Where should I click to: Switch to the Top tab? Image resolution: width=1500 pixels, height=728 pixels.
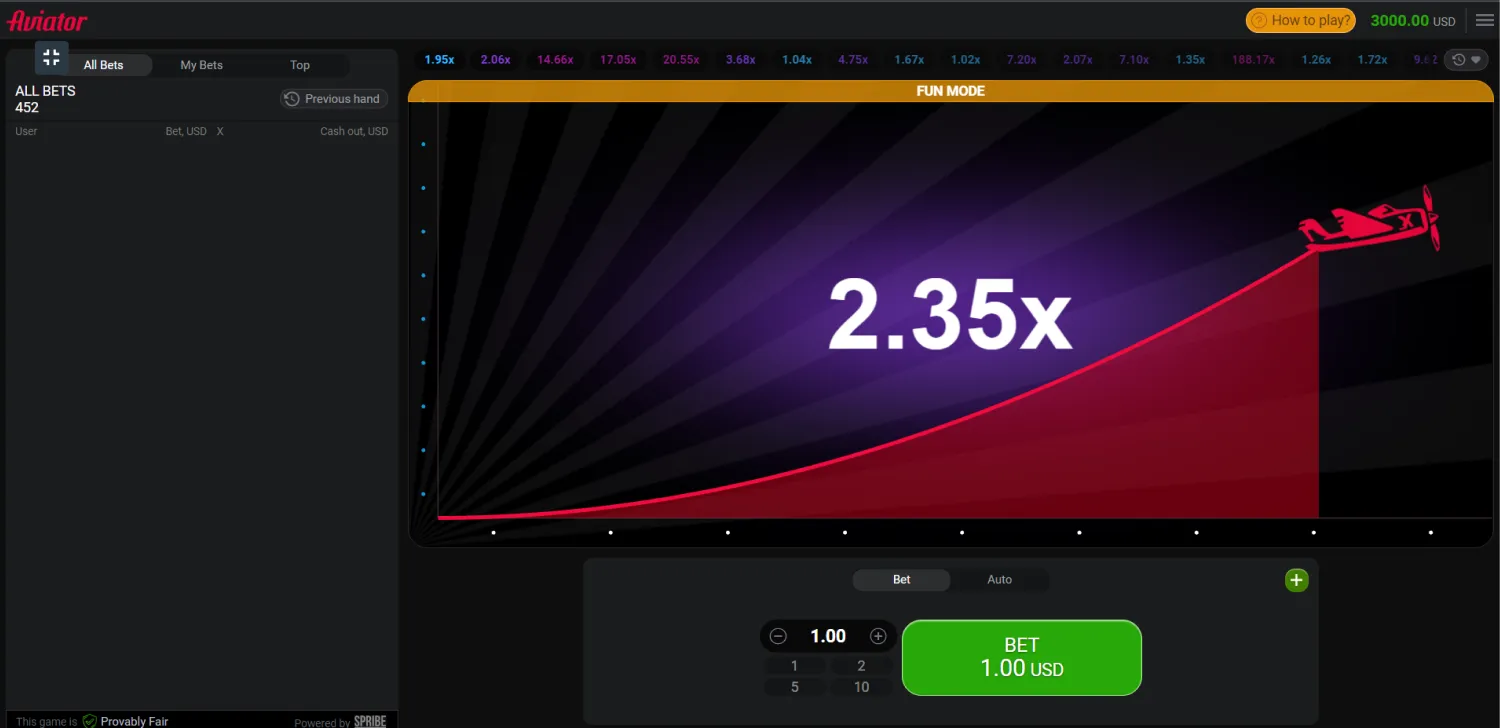coord(300,65)
